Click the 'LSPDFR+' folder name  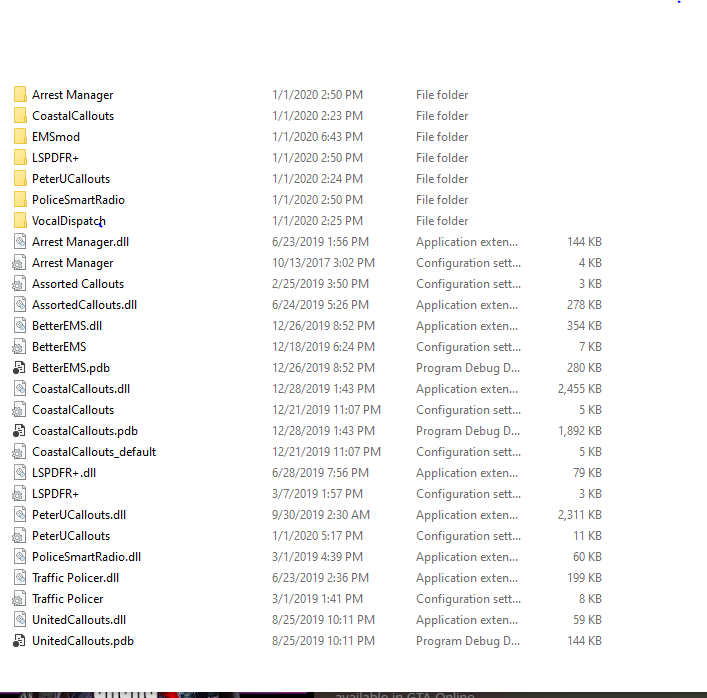[x=55, y=158]
